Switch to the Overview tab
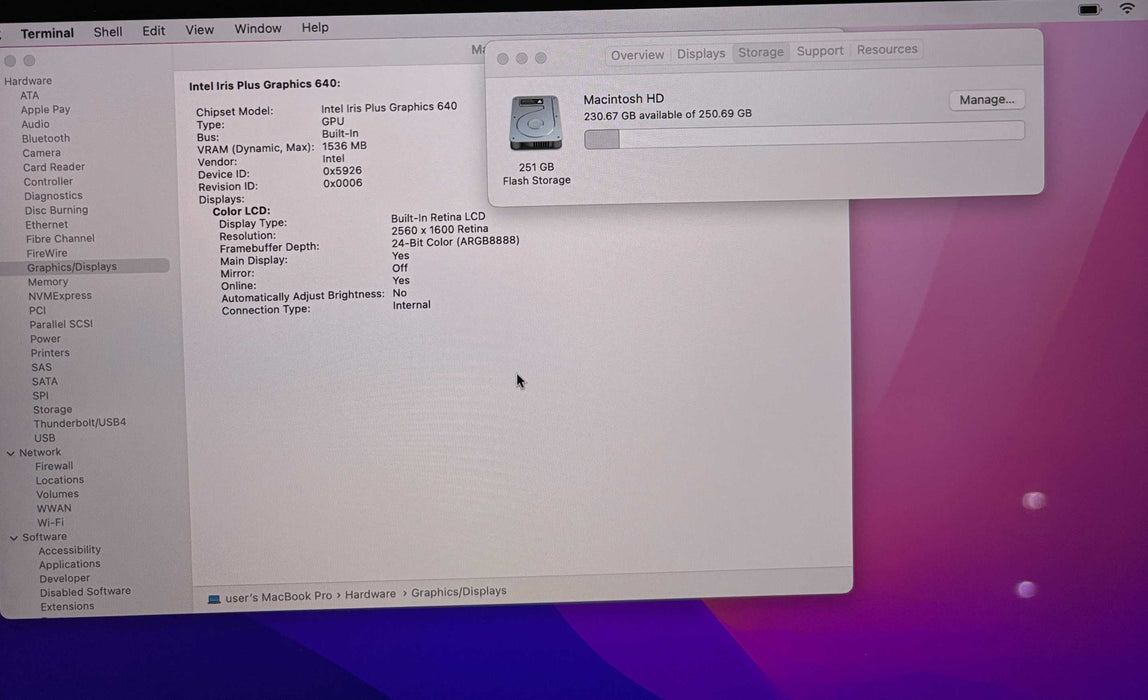This screenshot has height=700, width=1148. 637,55
